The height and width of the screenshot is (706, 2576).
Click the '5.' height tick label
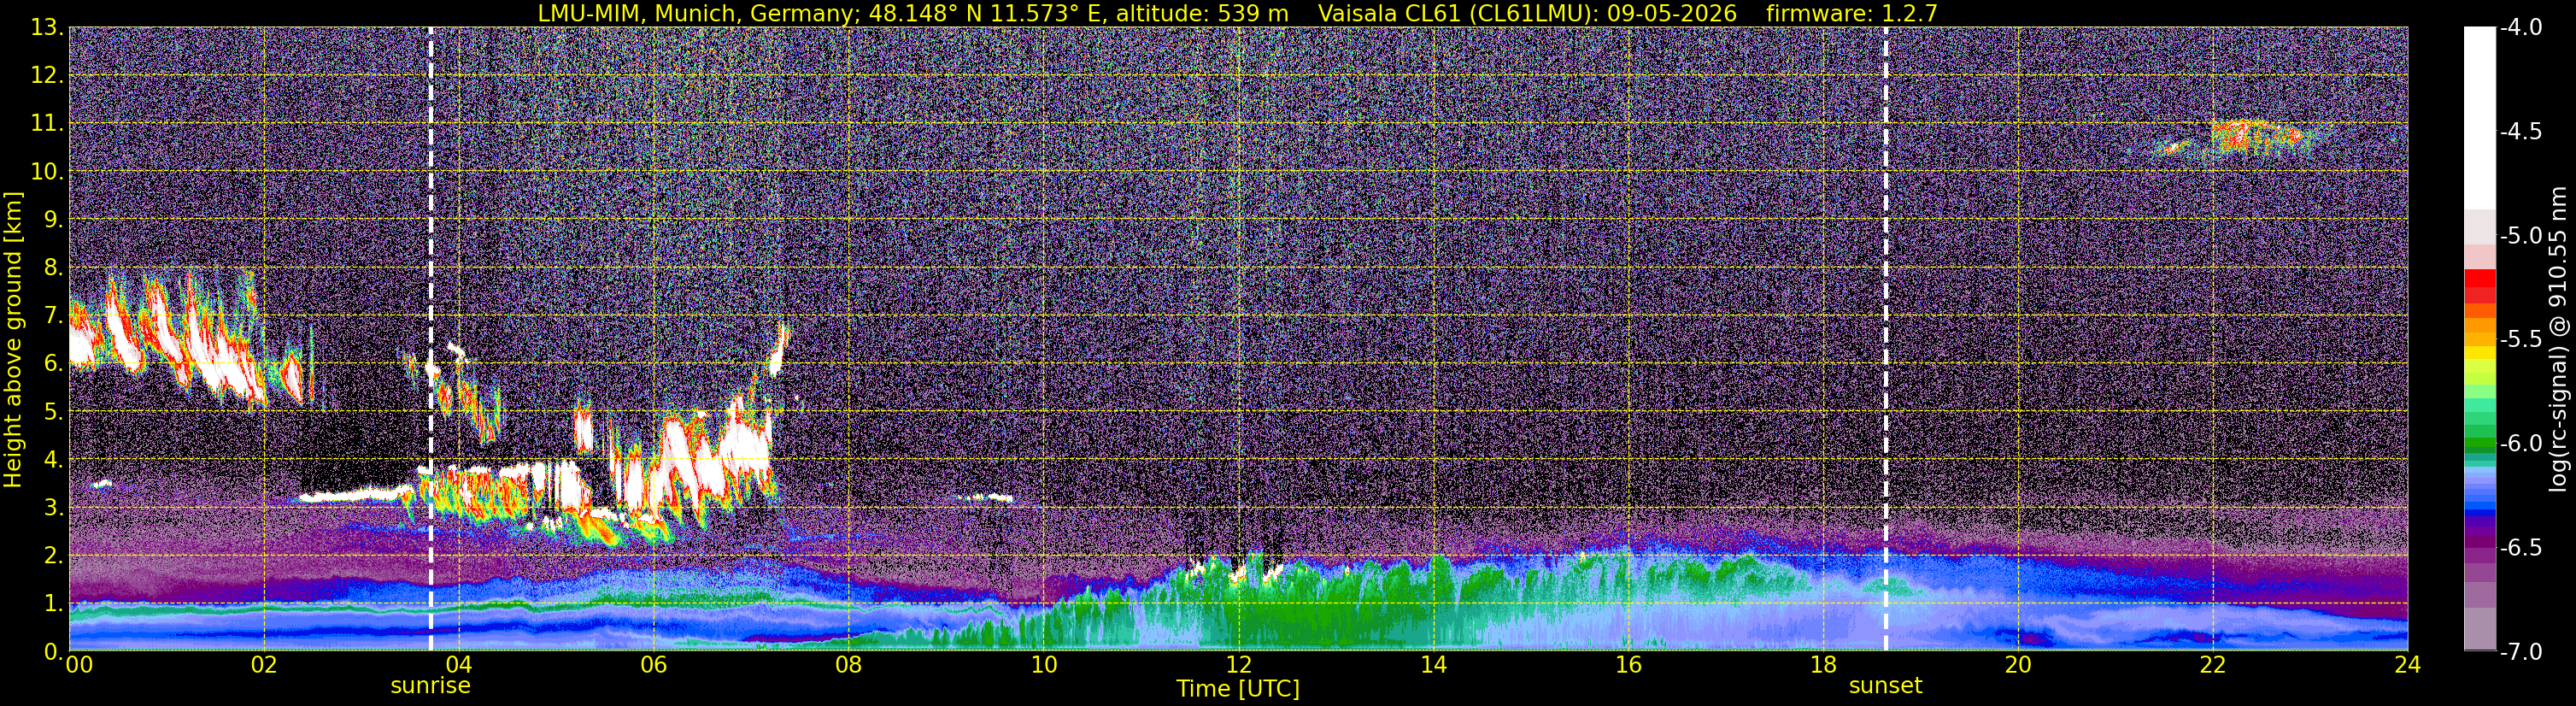(x=53, y=412)
